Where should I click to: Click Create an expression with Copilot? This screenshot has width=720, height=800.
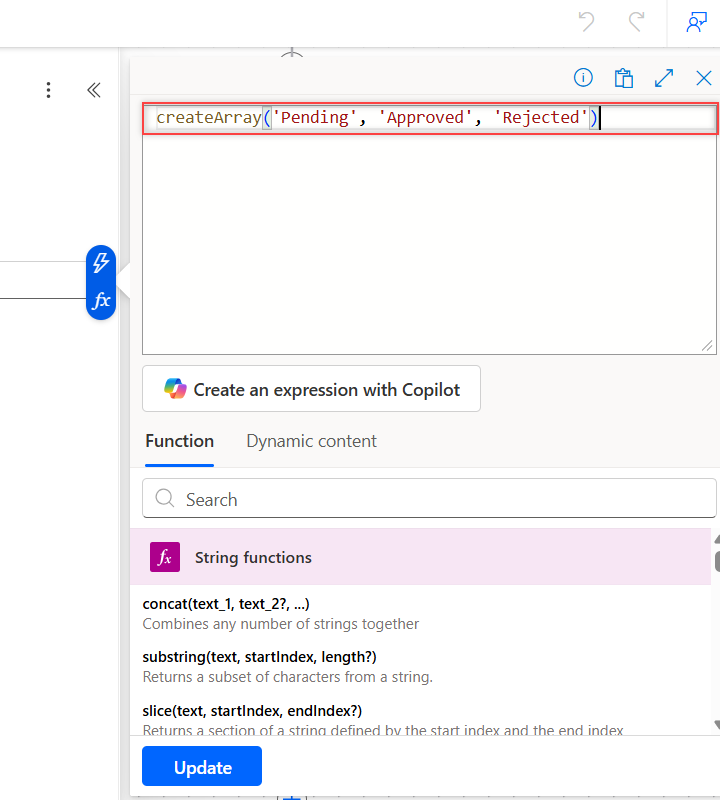tap(311, 389)
